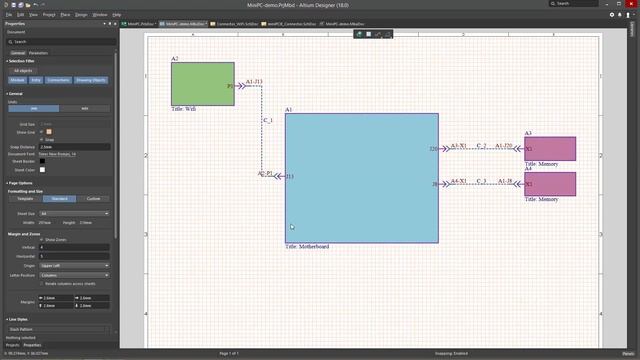The width and height of the screenshot is (640, 360).
Task: Select mm units
Action: coord(34,109)
